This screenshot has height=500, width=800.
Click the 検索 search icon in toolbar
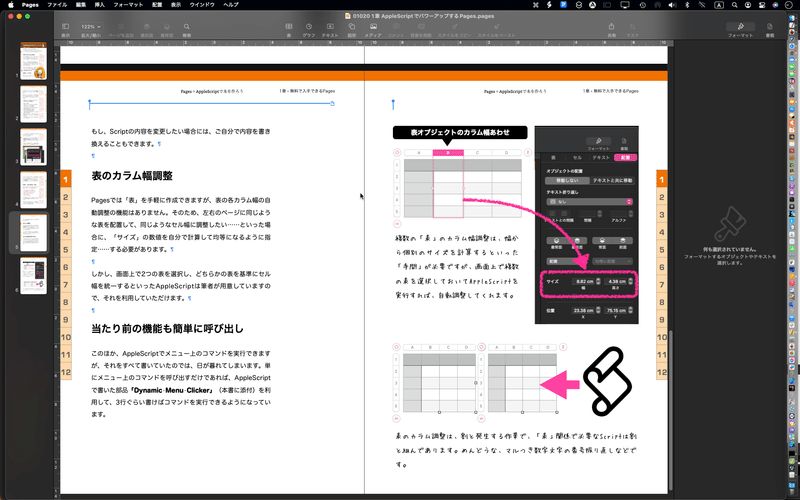click(187, 27)
